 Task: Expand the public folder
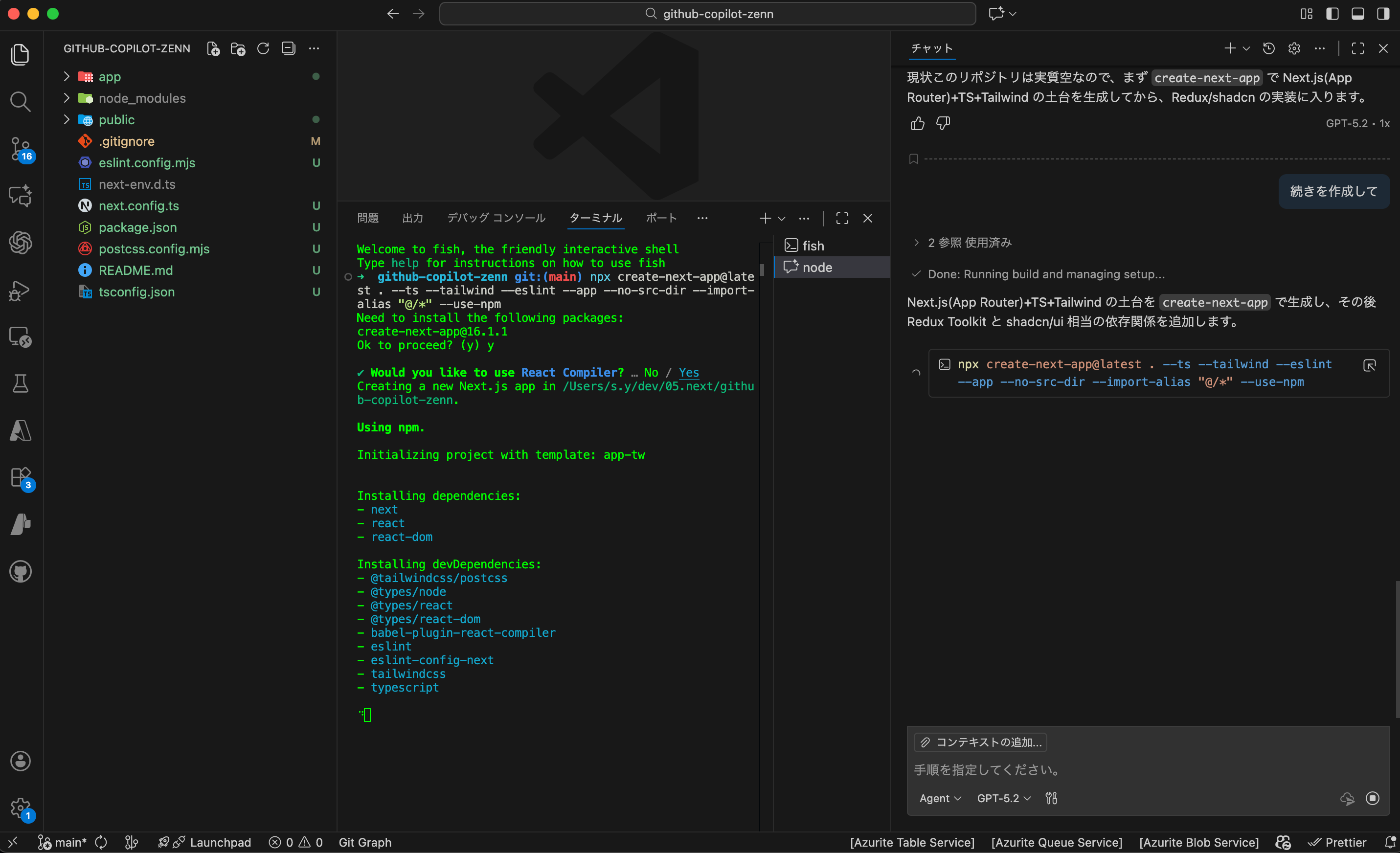click(67, 120)
